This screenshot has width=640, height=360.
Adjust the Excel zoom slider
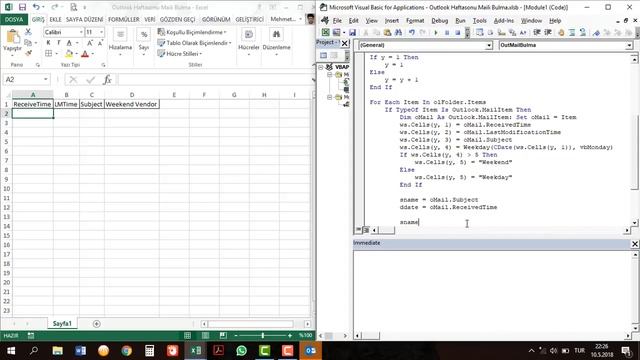[263, 336]
